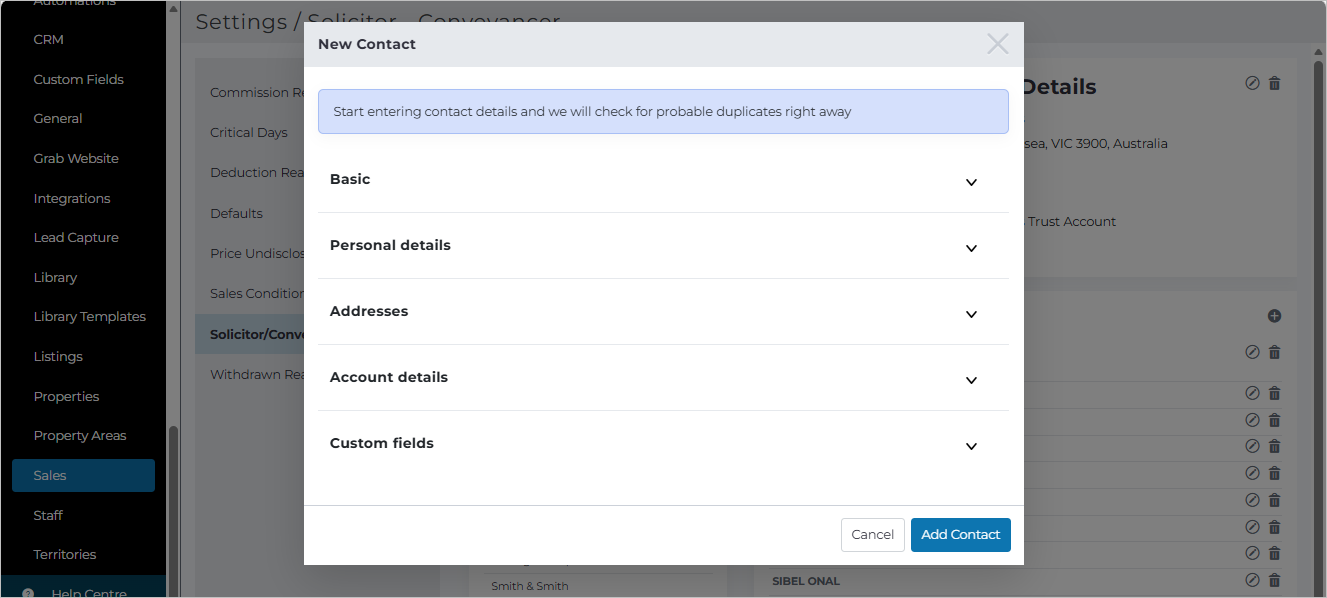Open the Help Centre link

(x=88, y=593)
